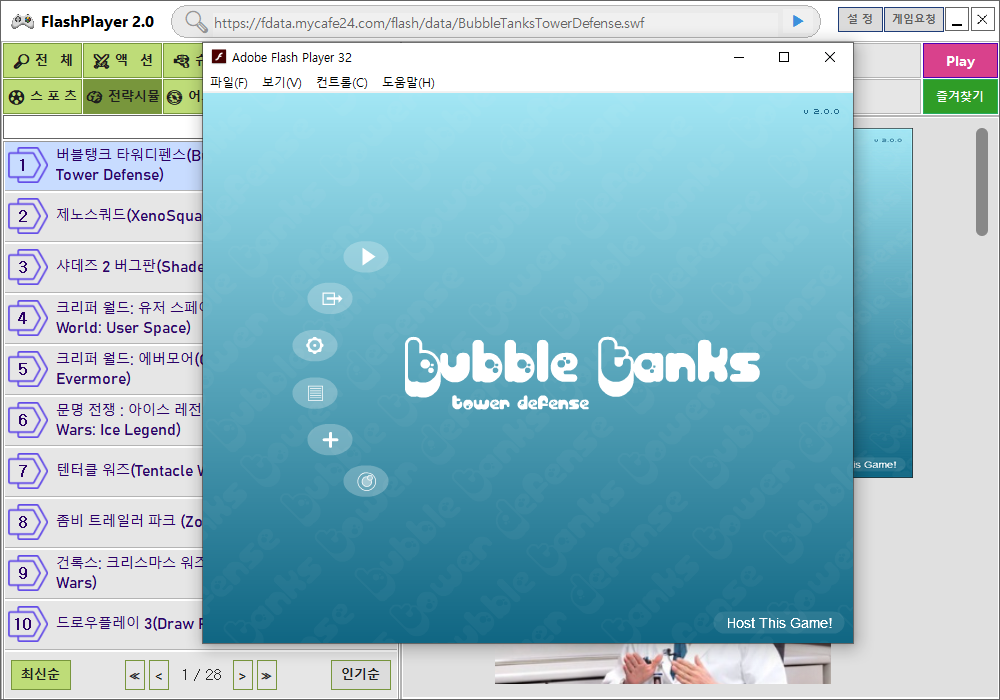
Task: Click the launcher's vertical scrollbar thumb
Action: 982,182
